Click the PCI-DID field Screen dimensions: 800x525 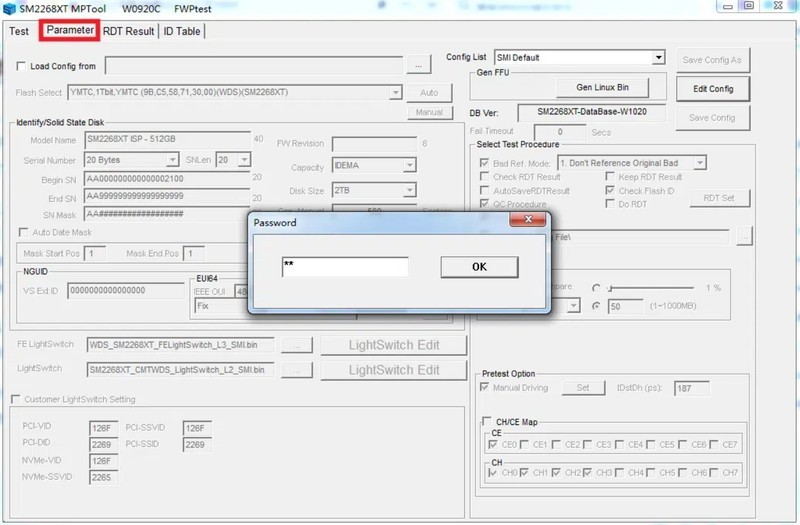point(103,444)
